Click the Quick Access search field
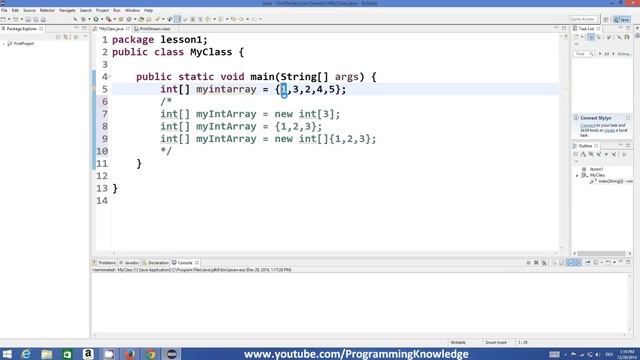 (x=583, y=19)
